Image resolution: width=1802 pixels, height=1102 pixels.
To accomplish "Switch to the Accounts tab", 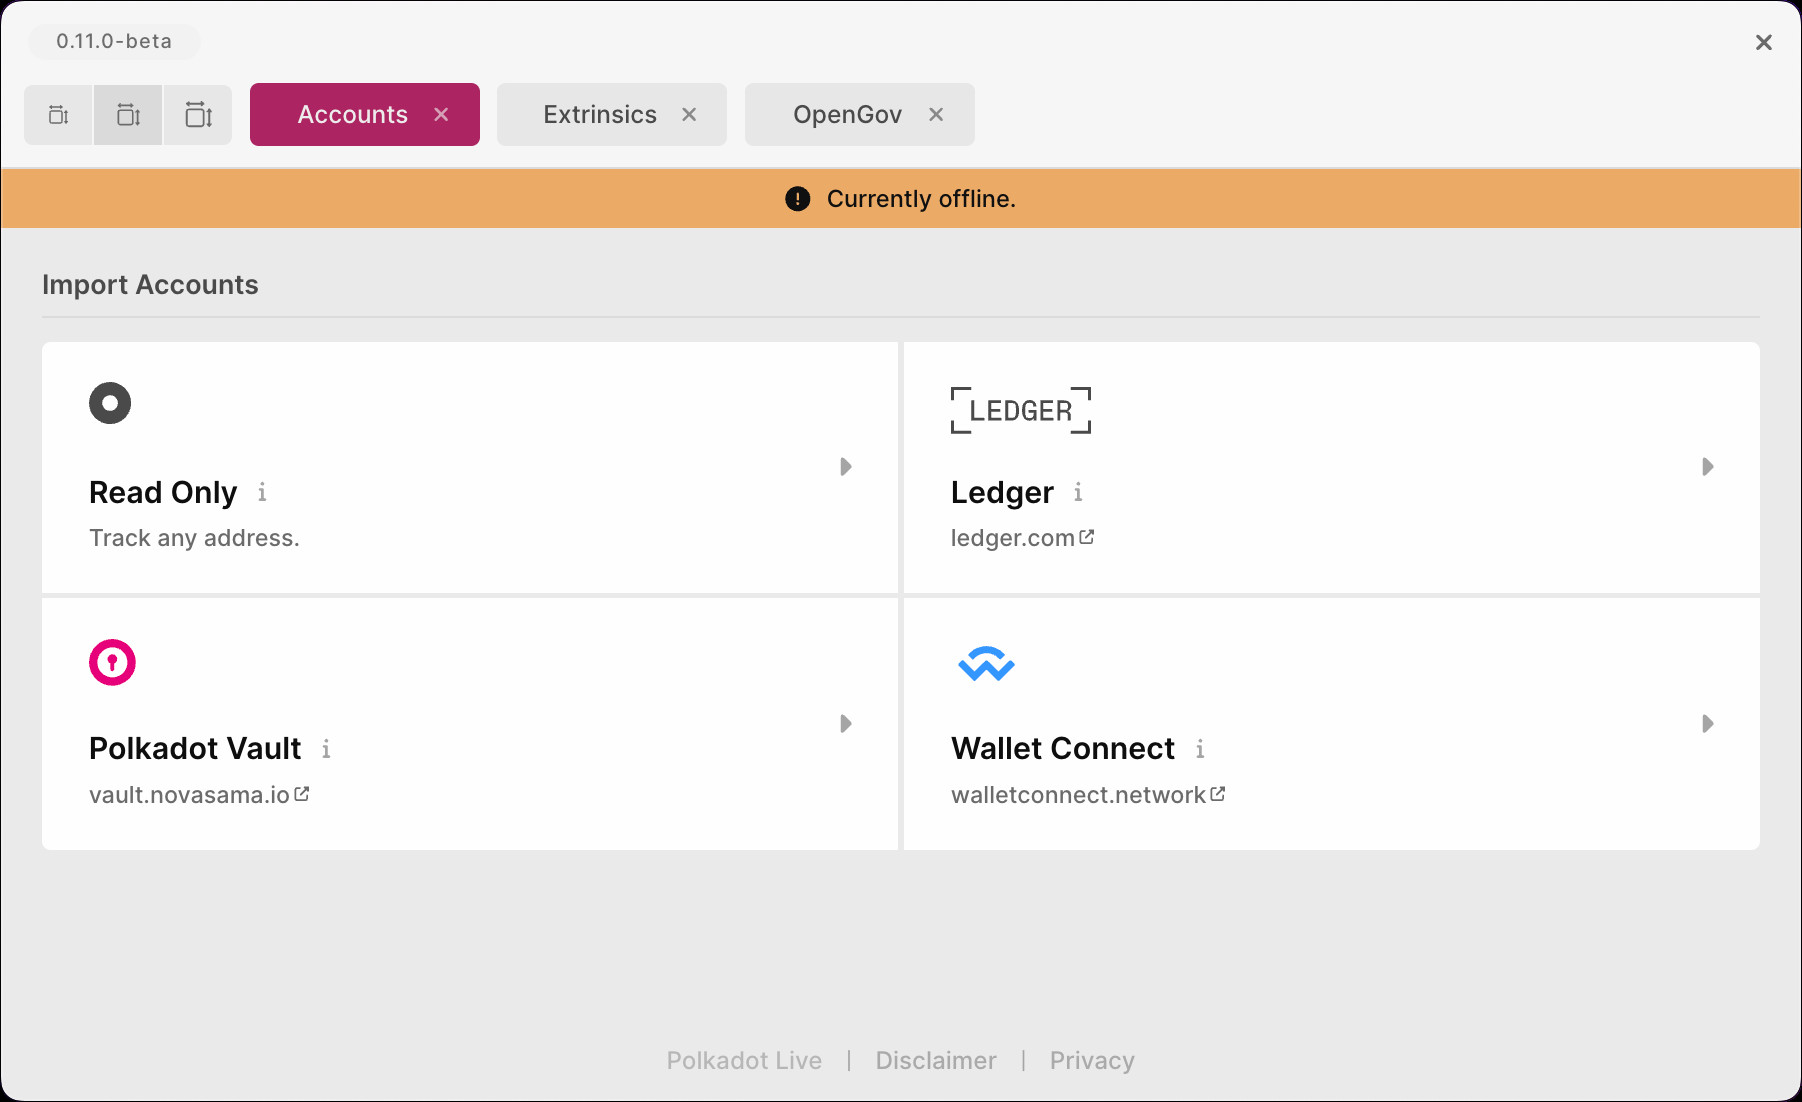I will click(352, 115).
